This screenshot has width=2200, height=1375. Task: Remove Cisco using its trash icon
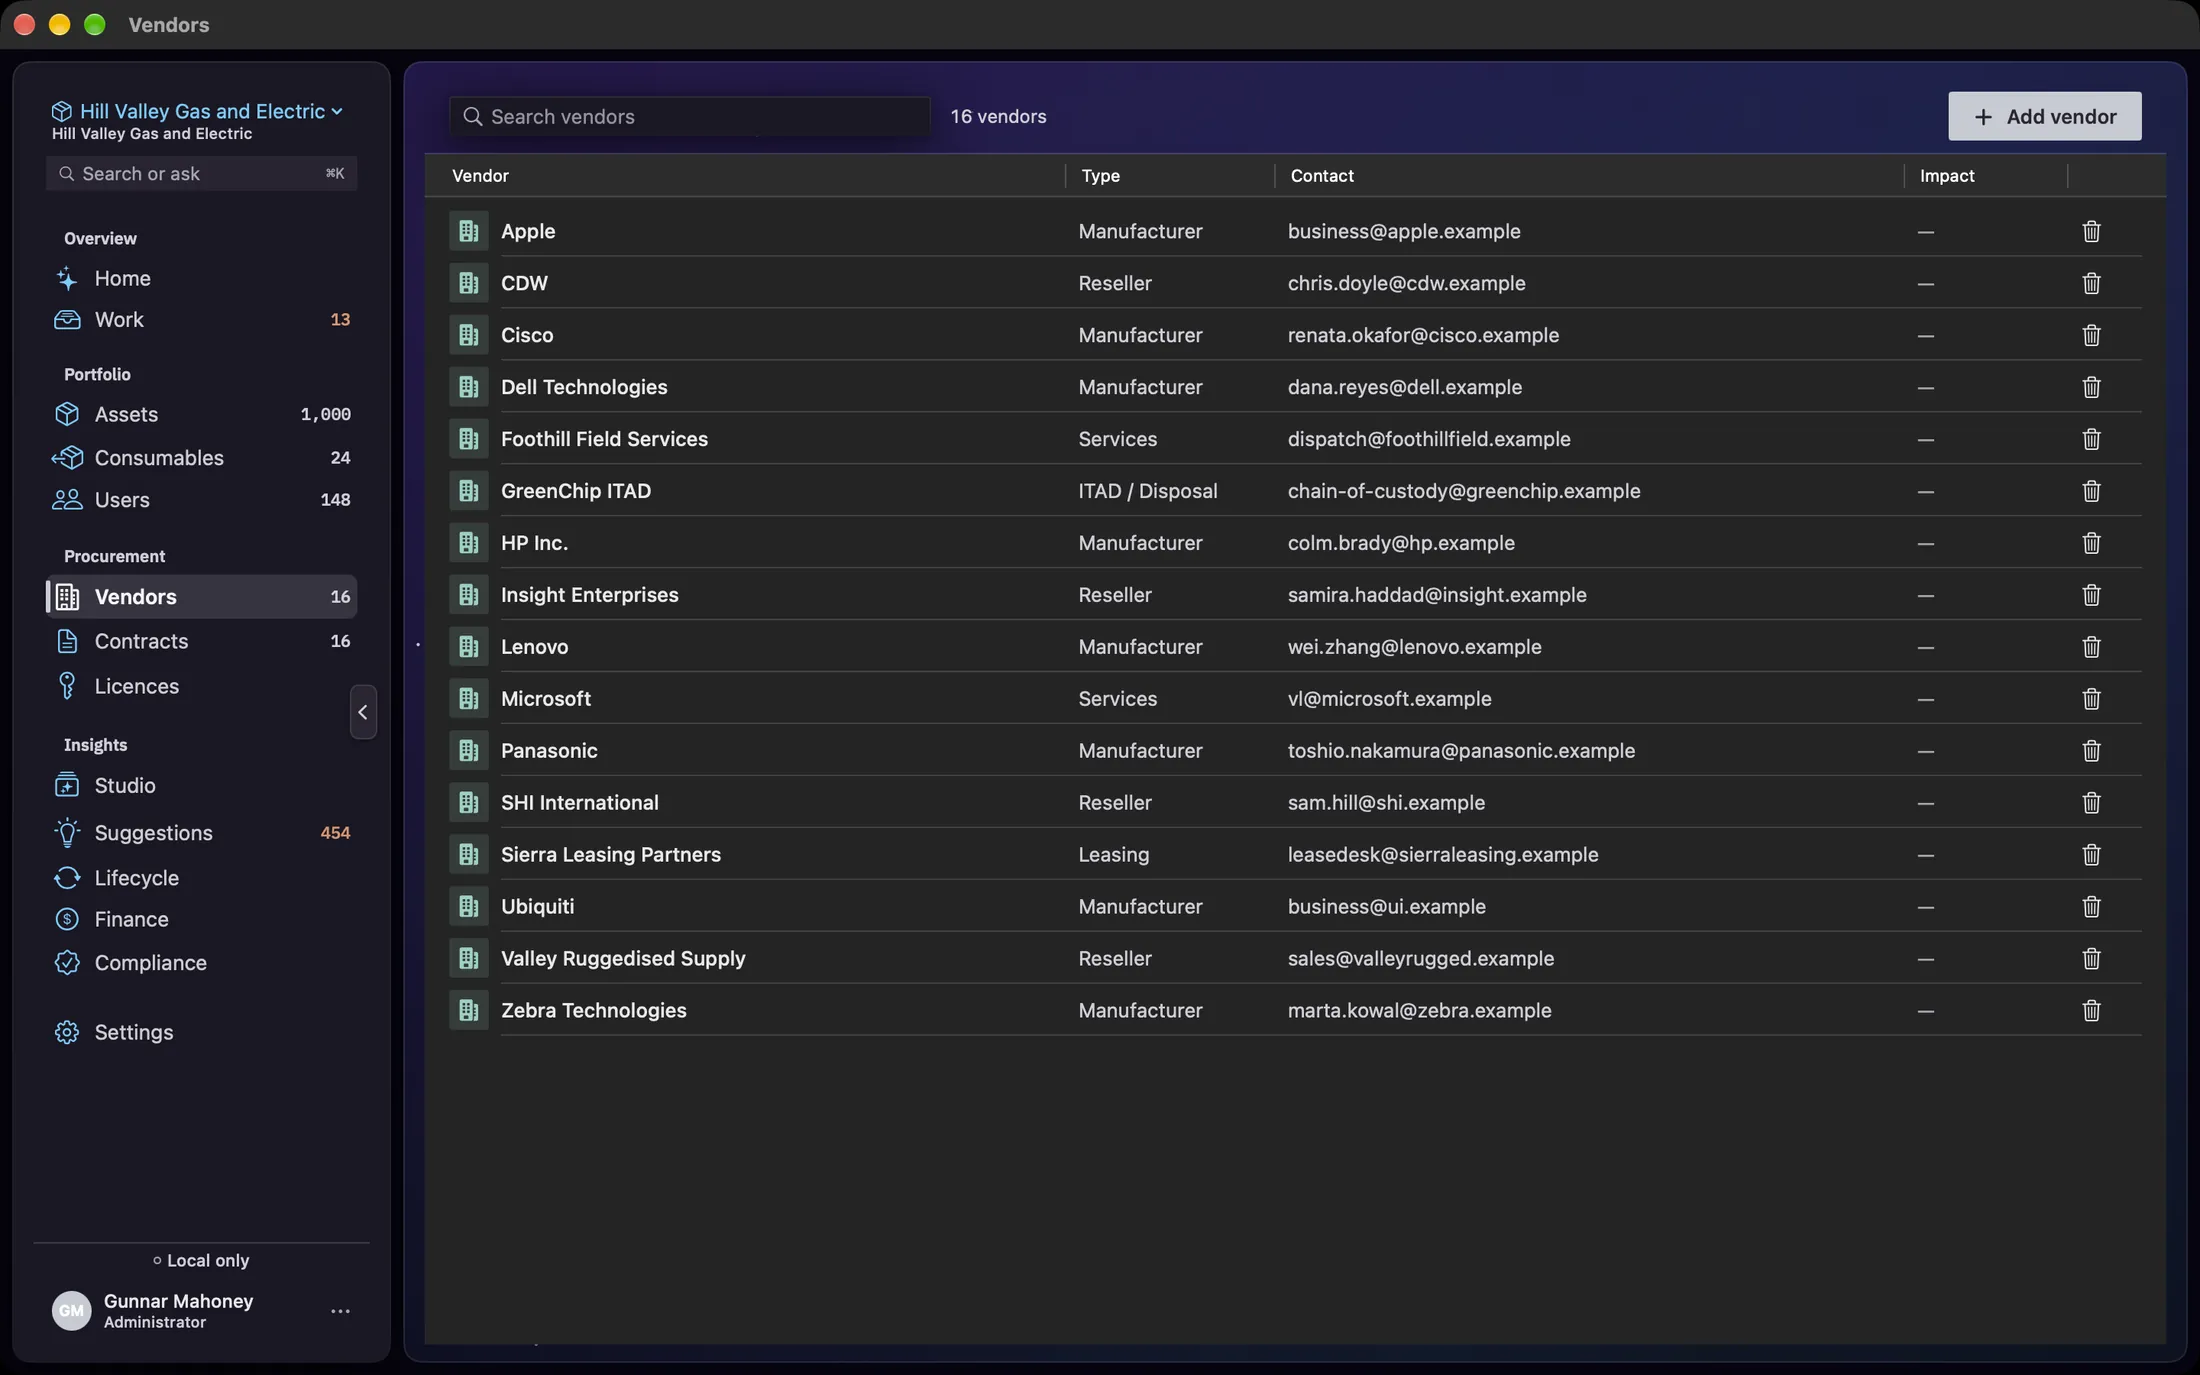(x=2091, y=335)
